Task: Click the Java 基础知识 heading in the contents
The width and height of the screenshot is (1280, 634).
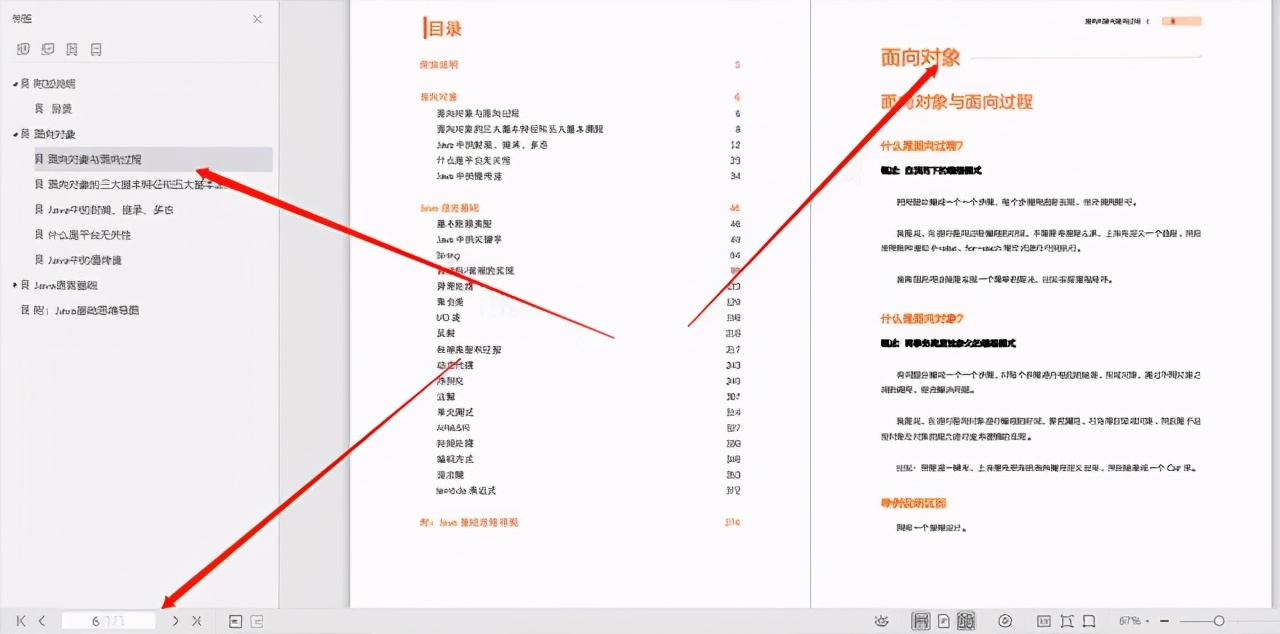Action: coord(448,208)
